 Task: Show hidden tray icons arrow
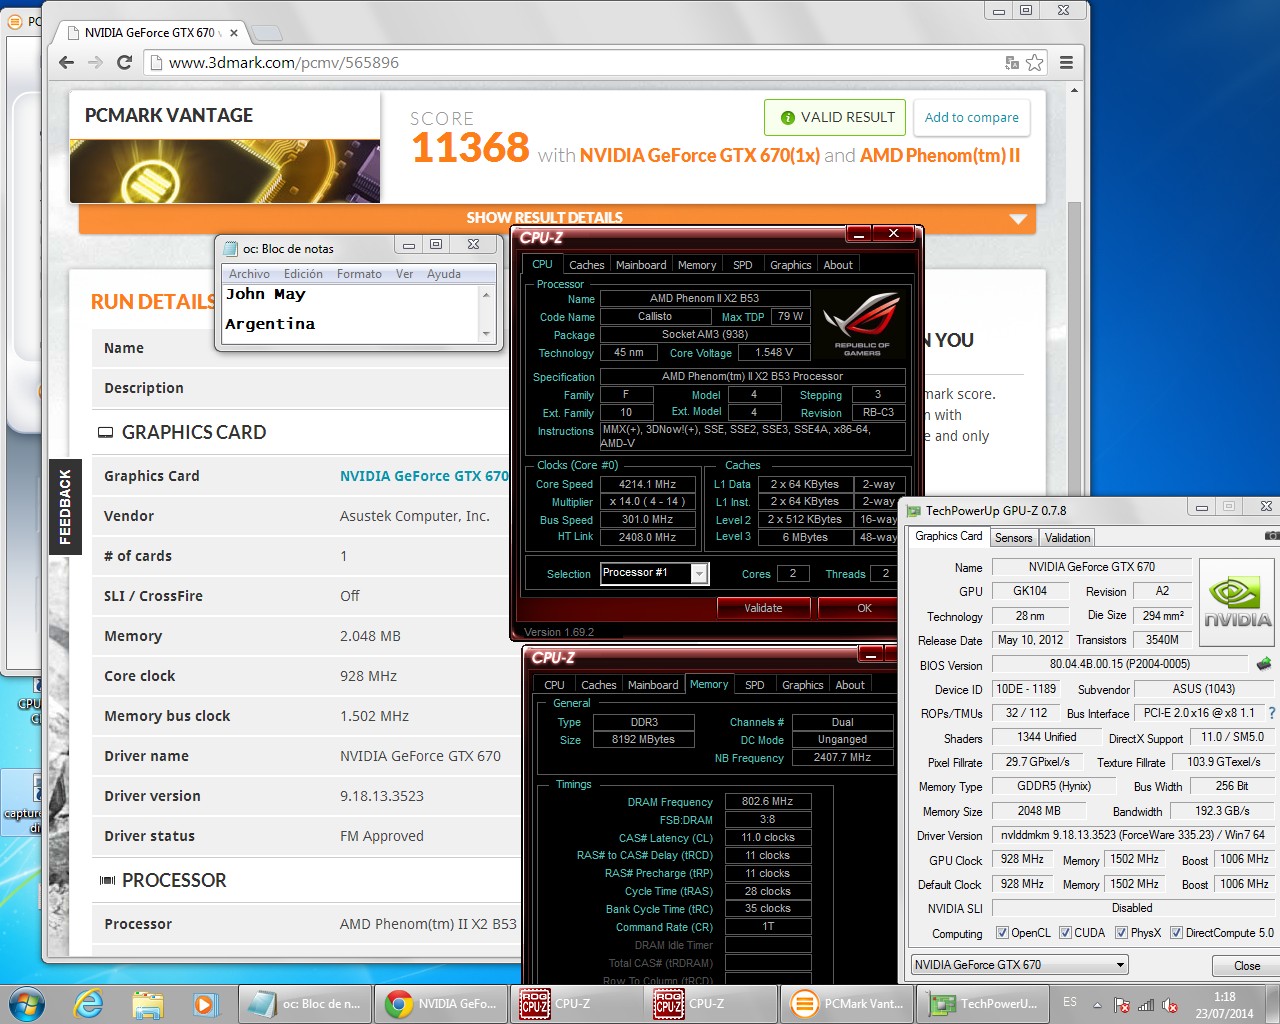1097,1005
